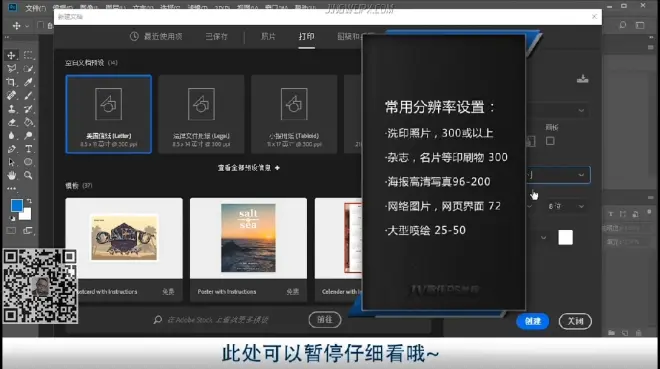Click the blue foreground color swatch

[17, 205]
